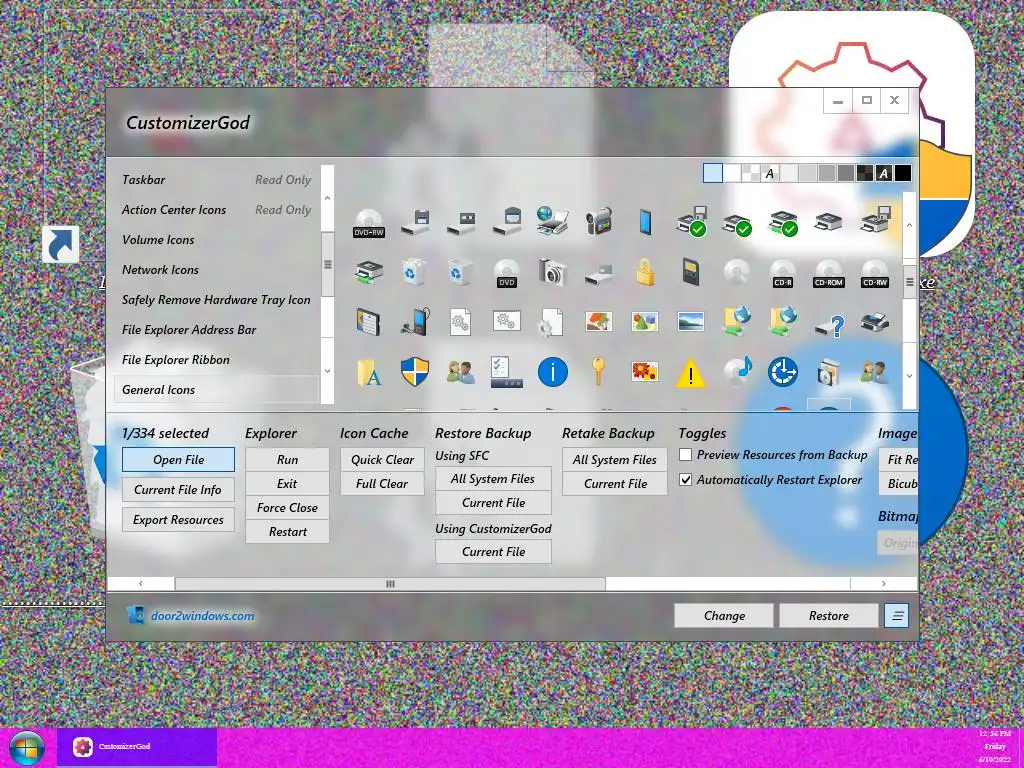
Task: Click Icon Cache Full Clear button
Action: click(383, 484)
